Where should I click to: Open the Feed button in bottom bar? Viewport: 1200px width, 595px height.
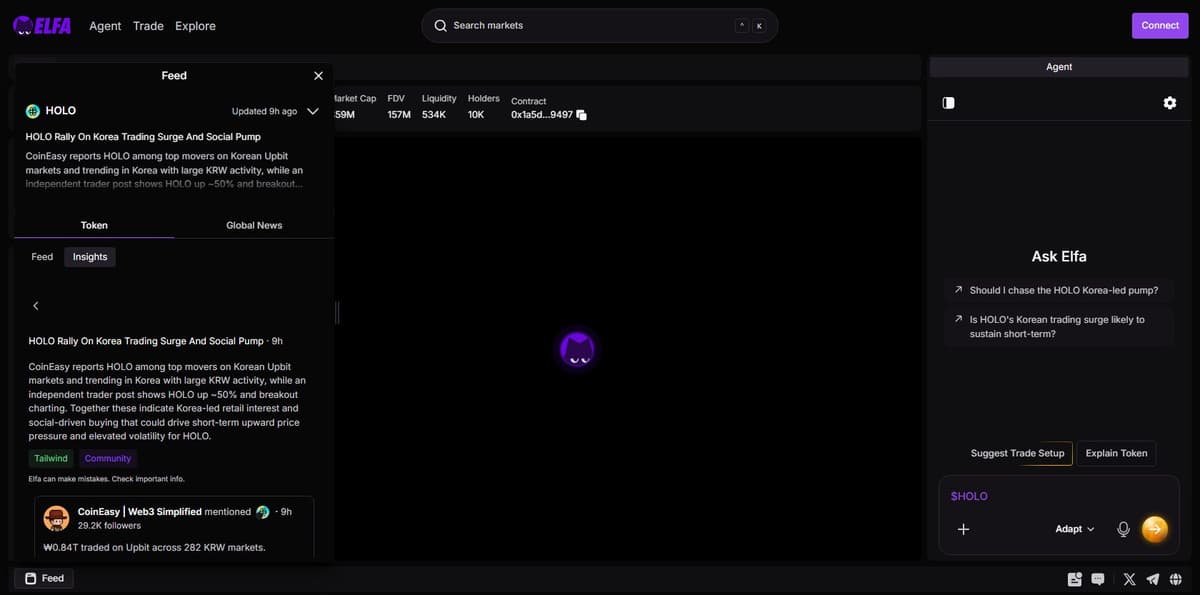click(x=44, y=578)
